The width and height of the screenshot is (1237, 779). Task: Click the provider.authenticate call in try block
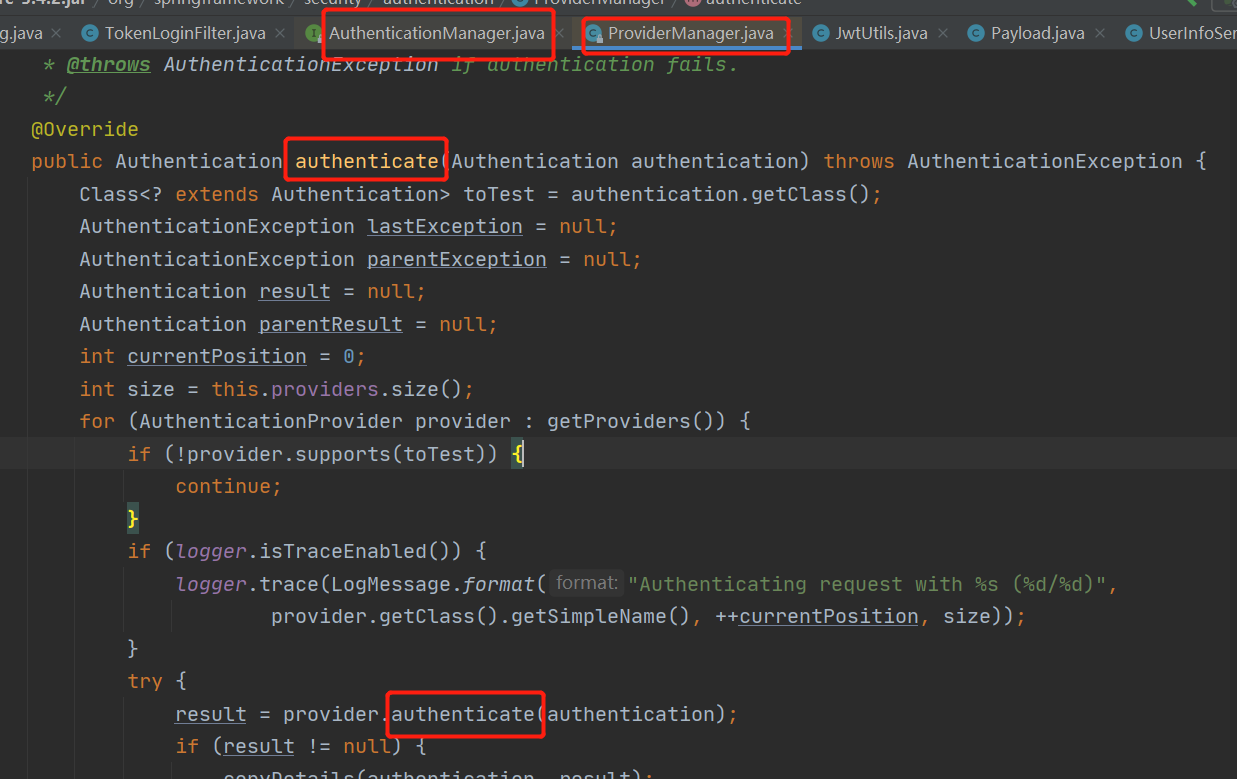462,714
